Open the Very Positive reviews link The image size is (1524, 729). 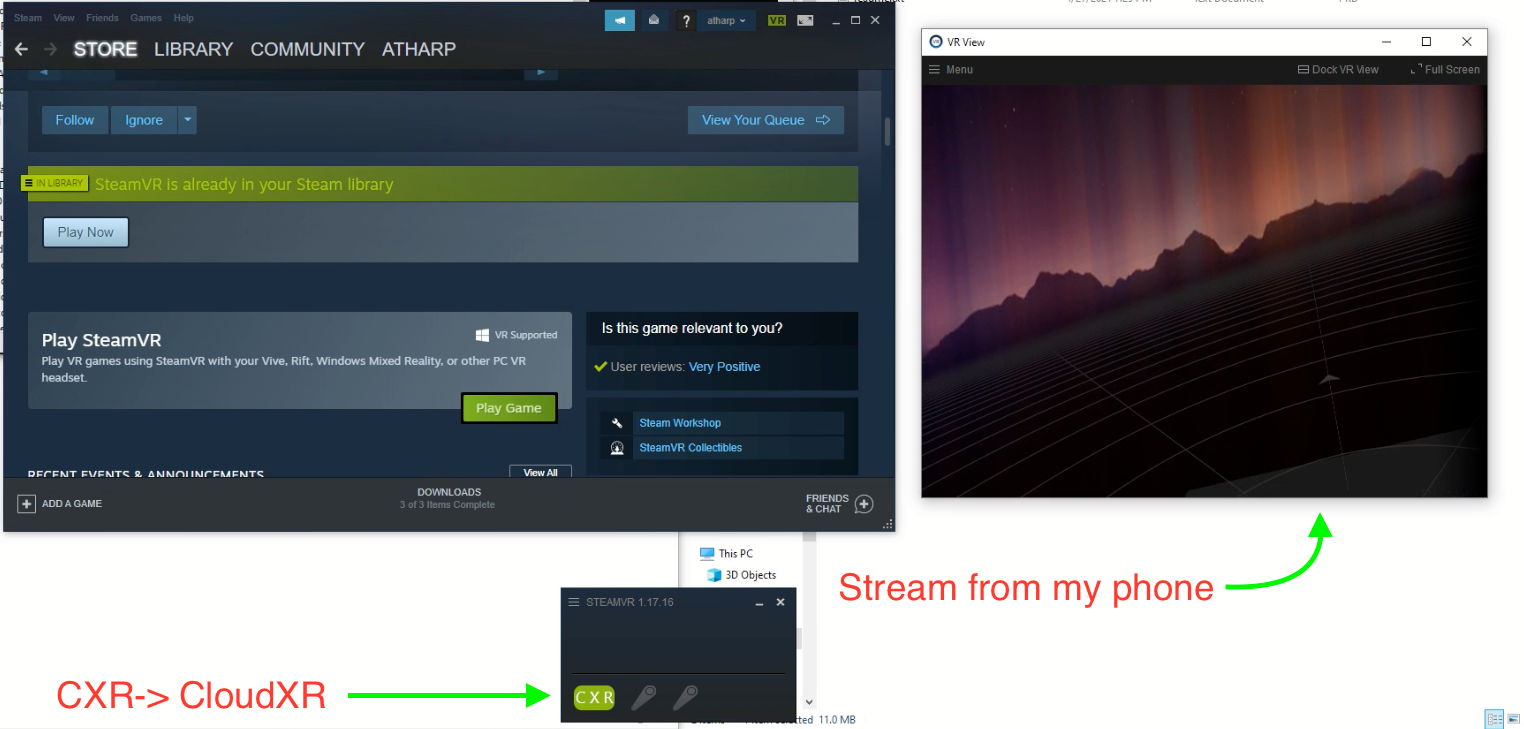724,367
